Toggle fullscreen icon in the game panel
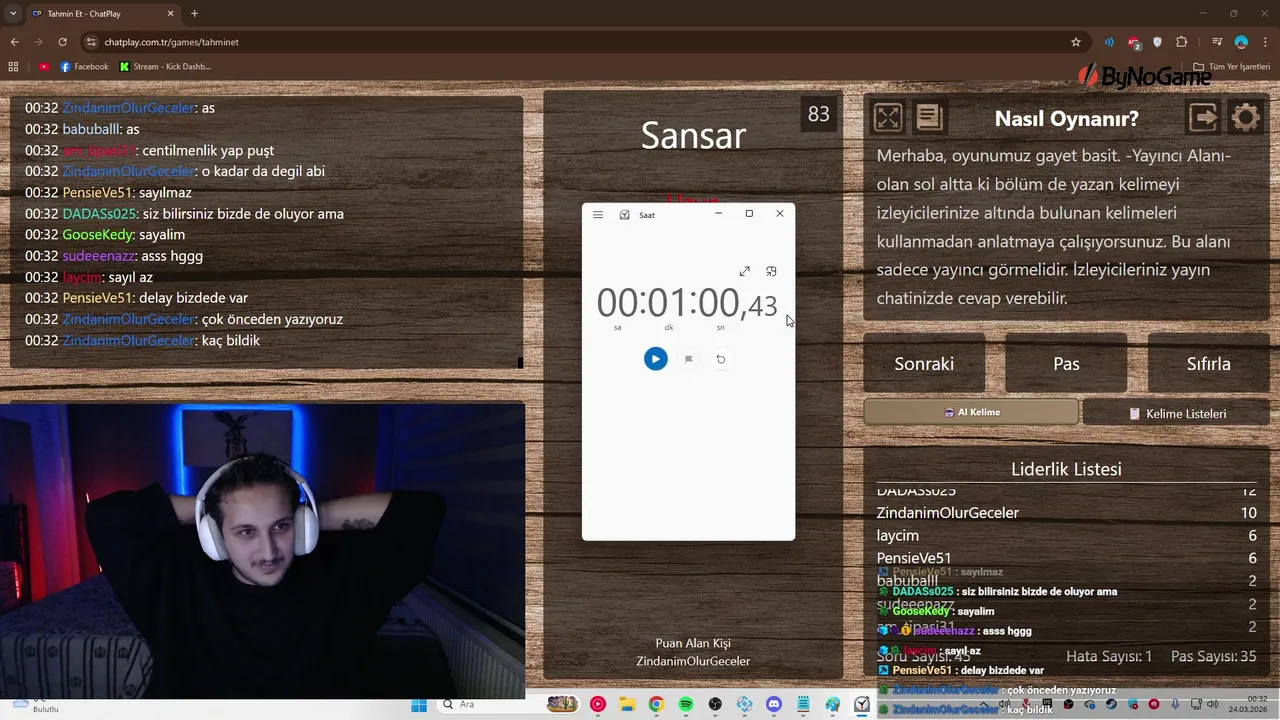Viewport: 1280px width, 720px height. point(888,118)
